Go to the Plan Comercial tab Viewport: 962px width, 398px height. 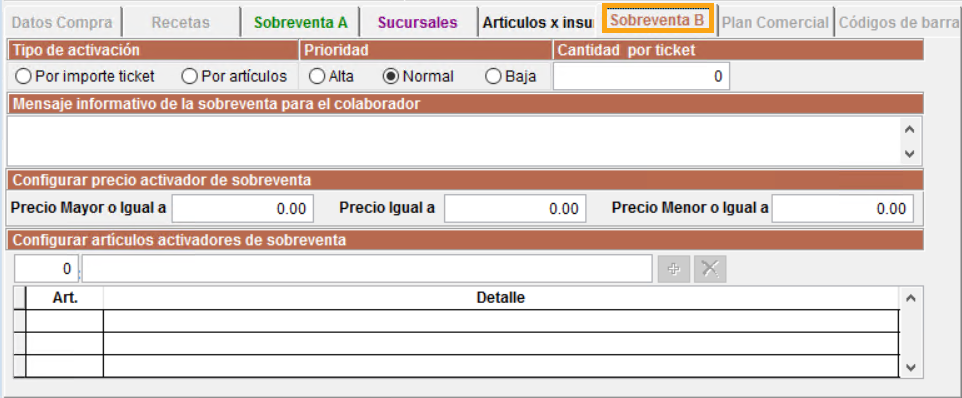(775, 23)
